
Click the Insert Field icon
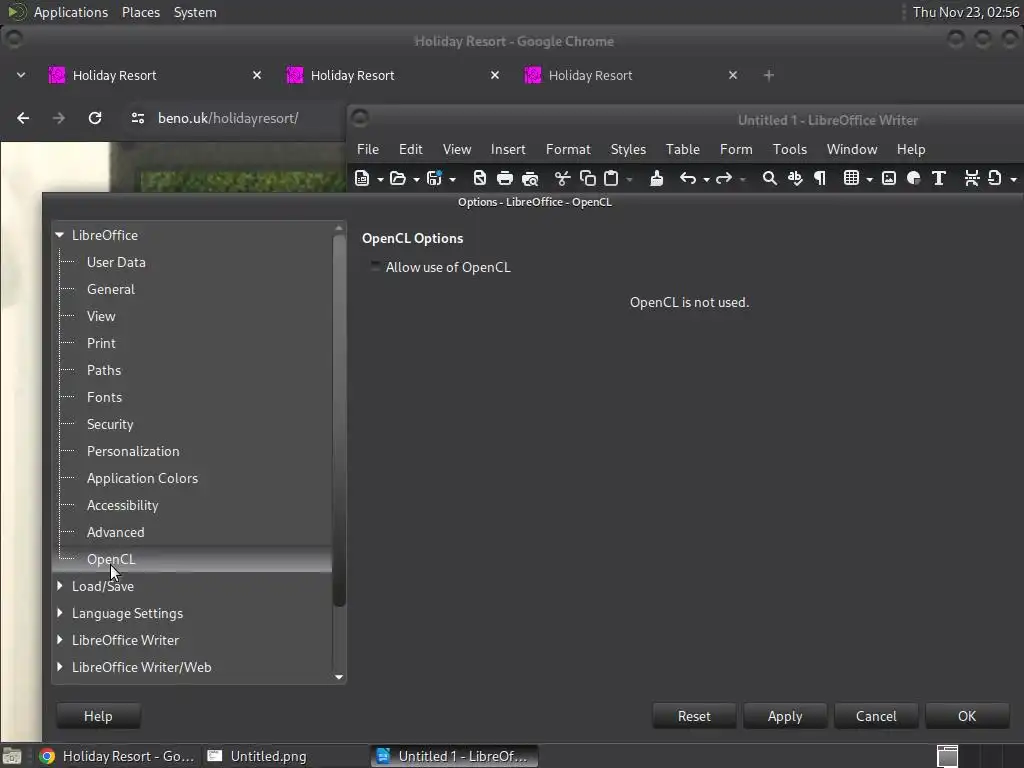click(995, 178)
